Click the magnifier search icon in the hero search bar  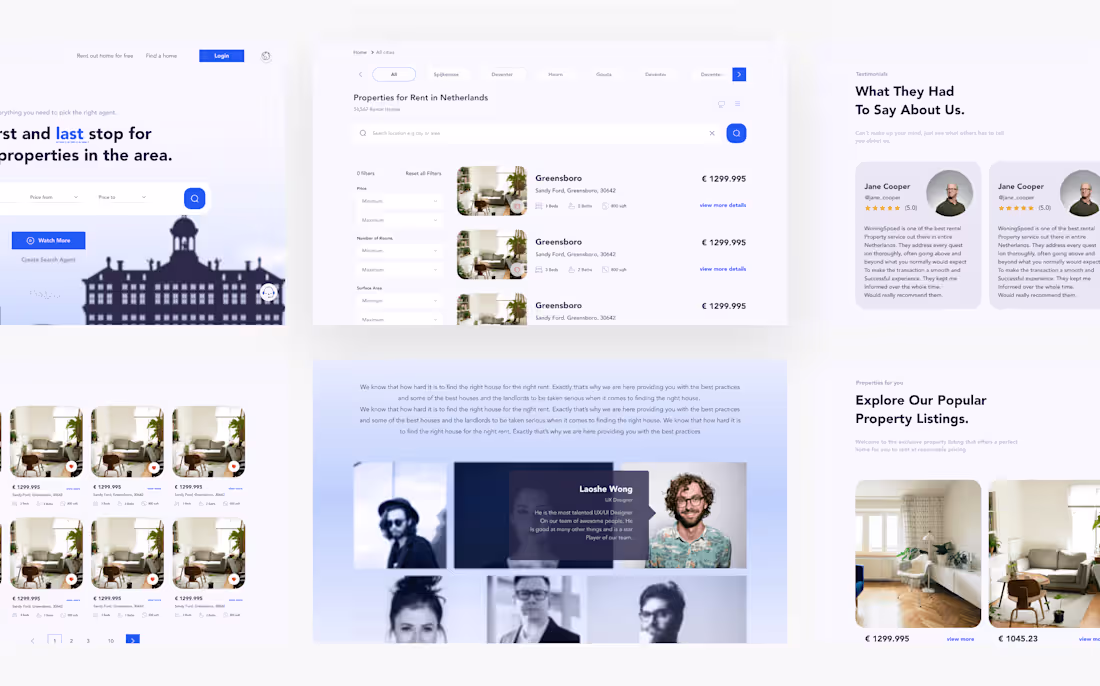pyautogui.click(x=194, y=198)
